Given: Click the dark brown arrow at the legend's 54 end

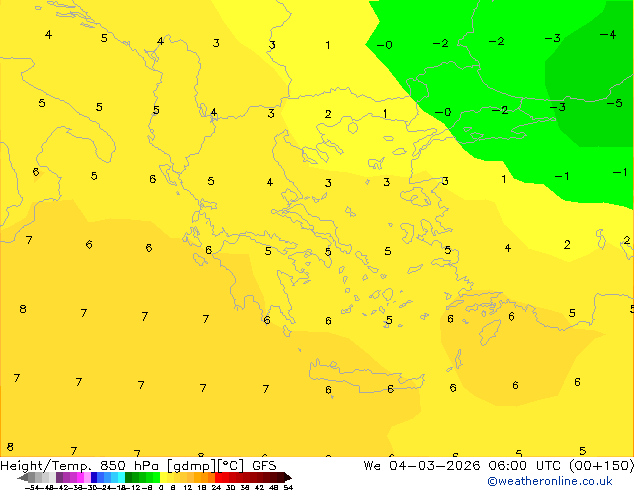Looking at the screenshot, I should click(x=288, y=477).
